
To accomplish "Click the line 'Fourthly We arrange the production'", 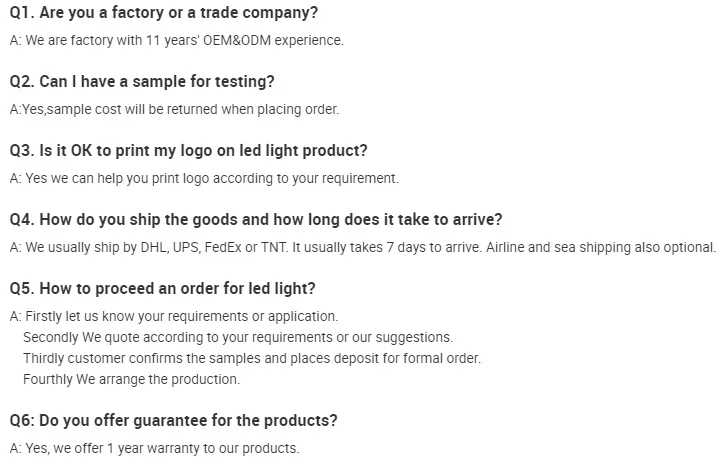I will click(131, 379).
